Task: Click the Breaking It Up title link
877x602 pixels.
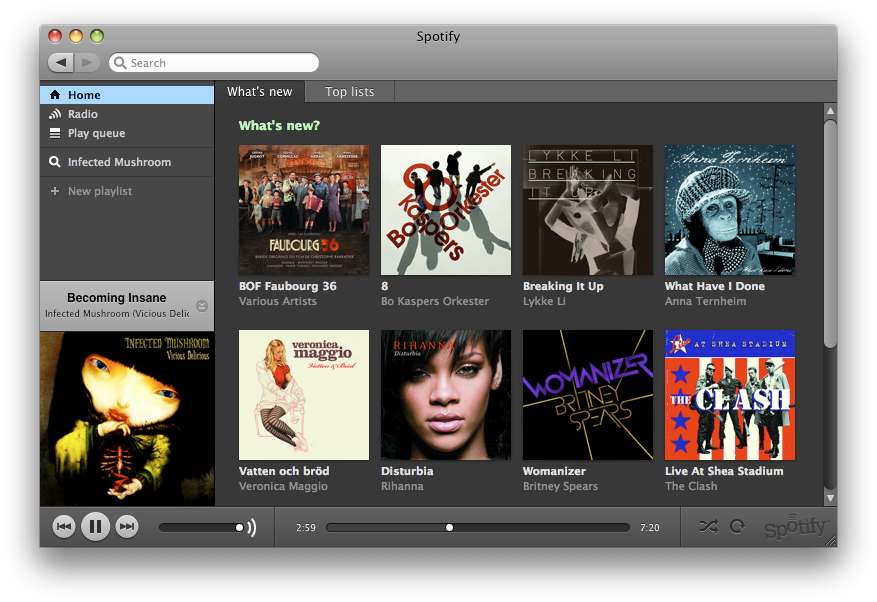Action: [x=563, y=286]
